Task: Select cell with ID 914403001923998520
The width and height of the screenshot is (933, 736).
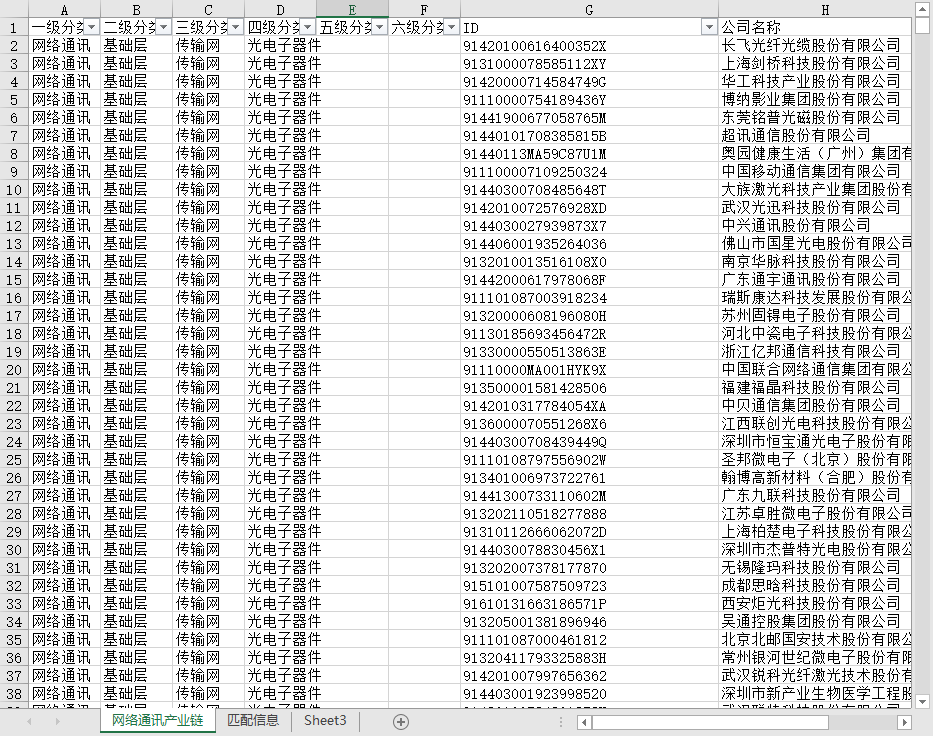Action: pos(589,694)
